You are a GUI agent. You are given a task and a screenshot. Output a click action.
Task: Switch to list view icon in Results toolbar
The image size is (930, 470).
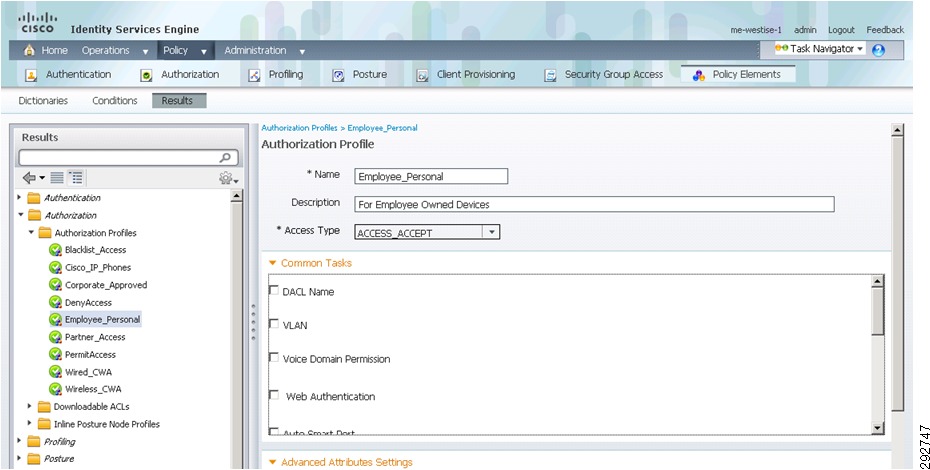click(57, 177)
